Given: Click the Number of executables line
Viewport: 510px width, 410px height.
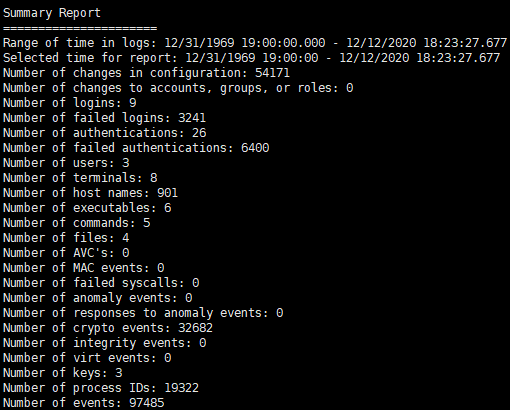Looking at the screenshot, I should click(87, 208).
